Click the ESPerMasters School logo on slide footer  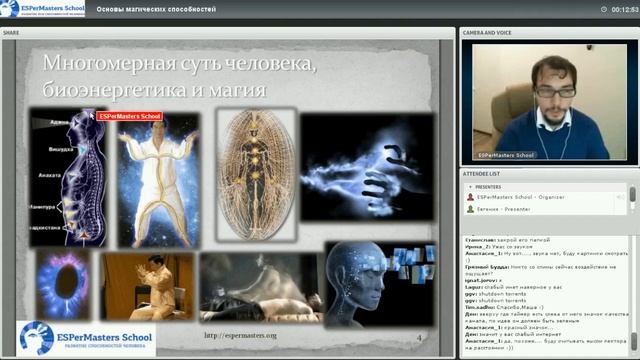pyautogui.click(x=86, y=338)
